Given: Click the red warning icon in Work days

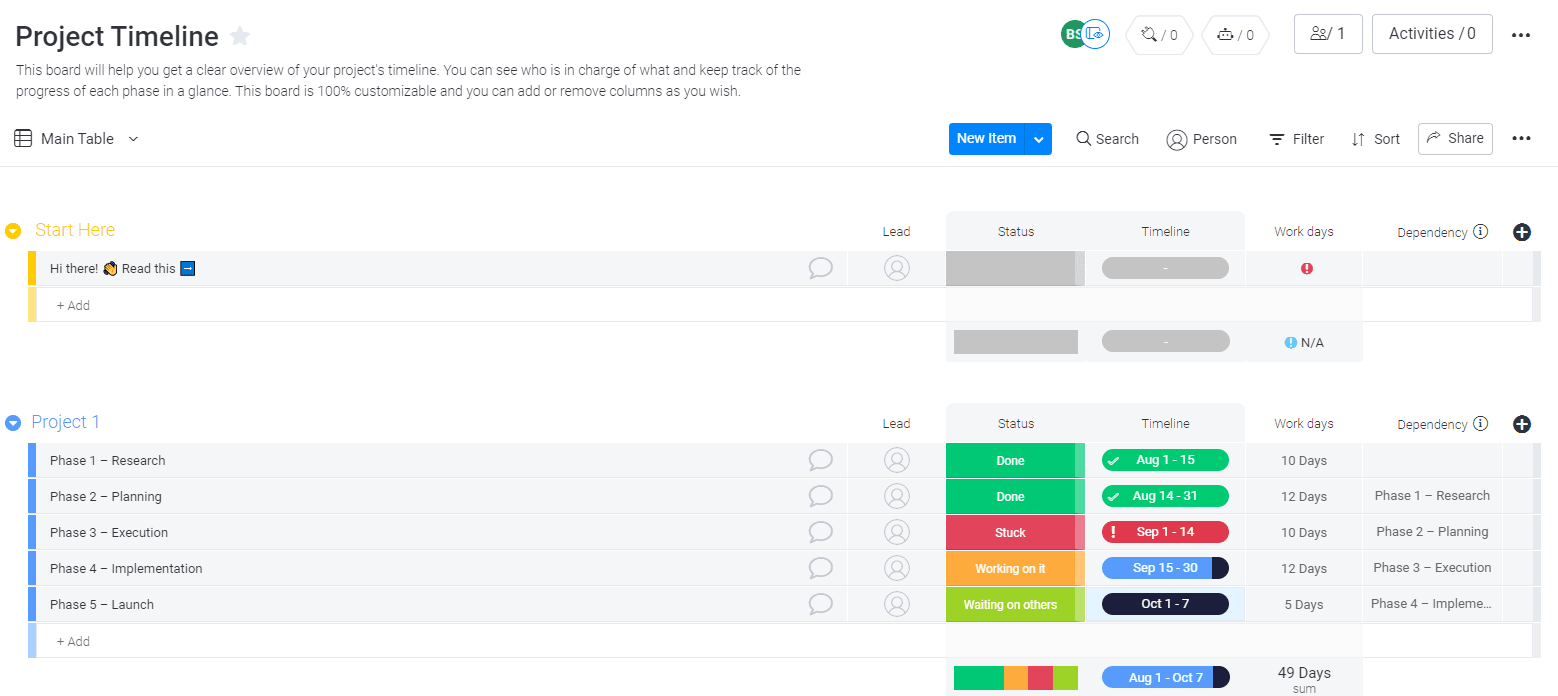Looking at the screenshot, I should point(1306,268).
